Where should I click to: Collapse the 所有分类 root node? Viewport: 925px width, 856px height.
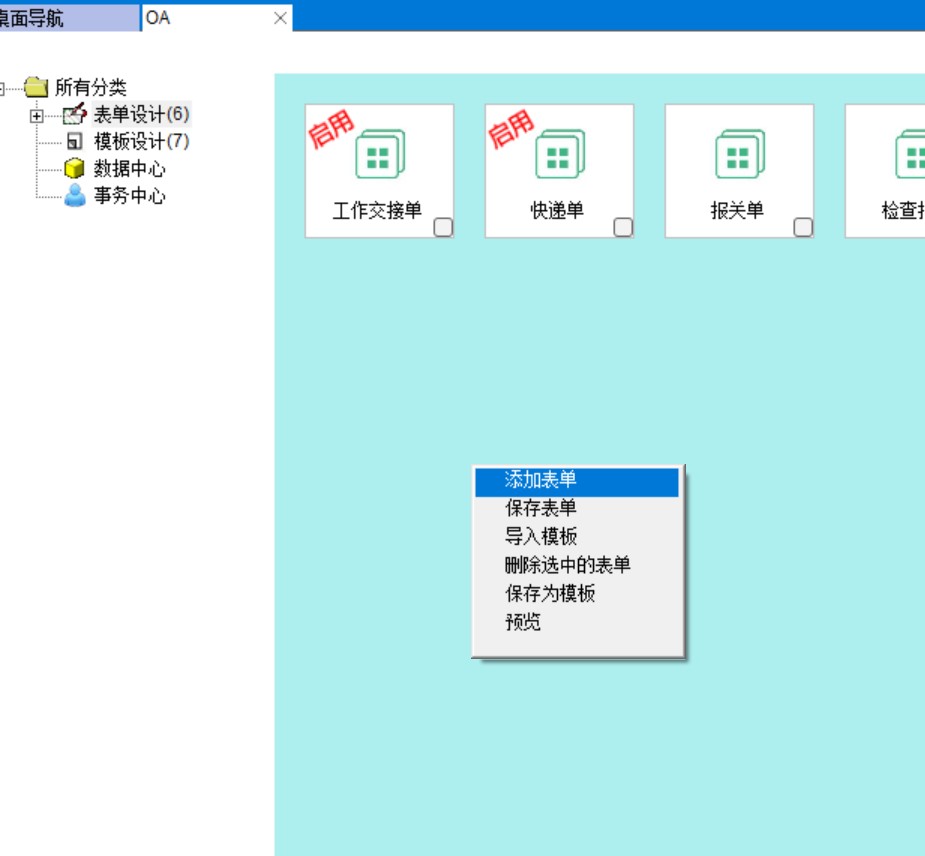(2, 88)
